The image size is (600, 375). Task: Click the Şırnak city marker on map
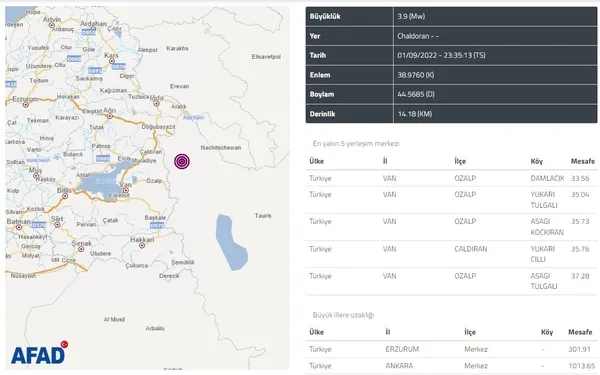[x=81, y=249]
